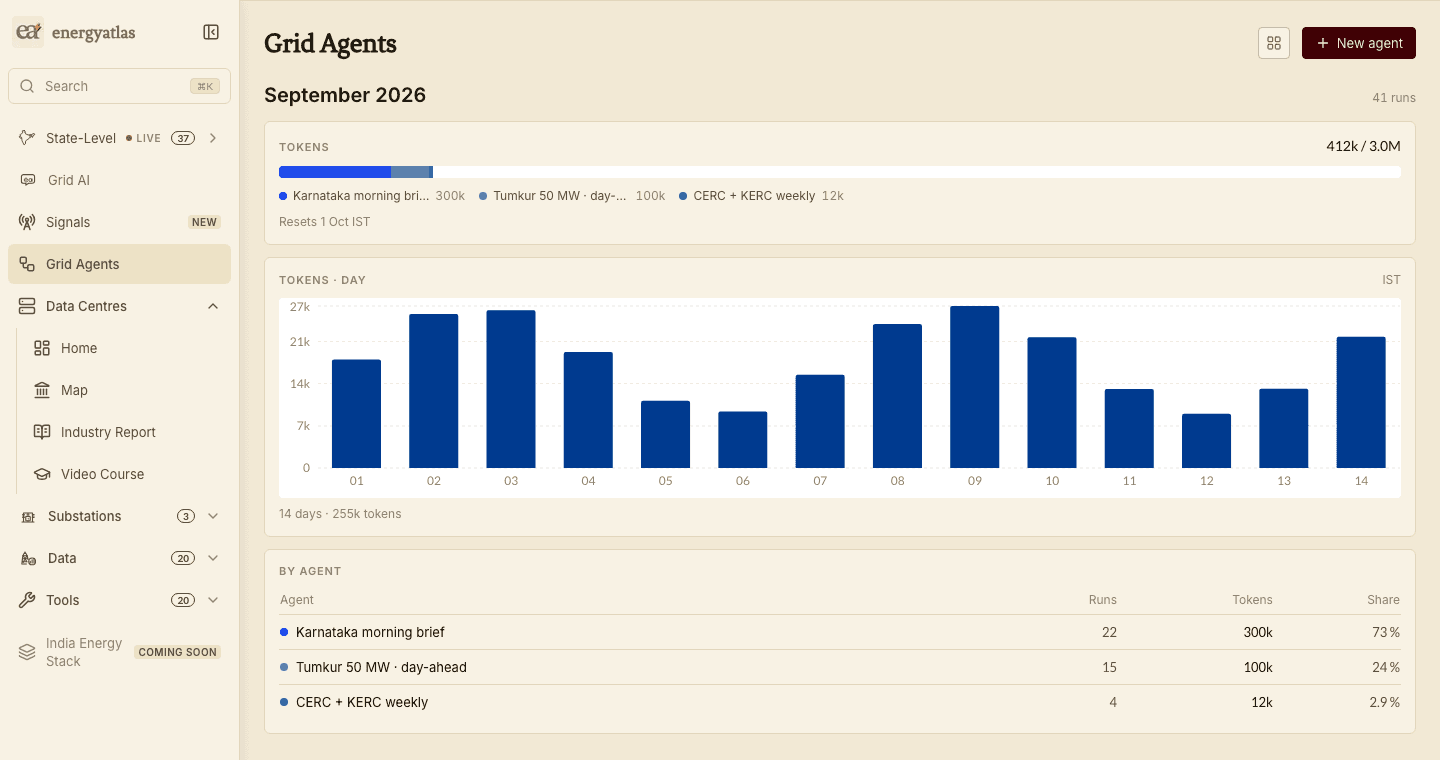The height and width of the screenshot is (760, 1440).
Task: Click the day 12 bar in chart
Action: 1206,441
